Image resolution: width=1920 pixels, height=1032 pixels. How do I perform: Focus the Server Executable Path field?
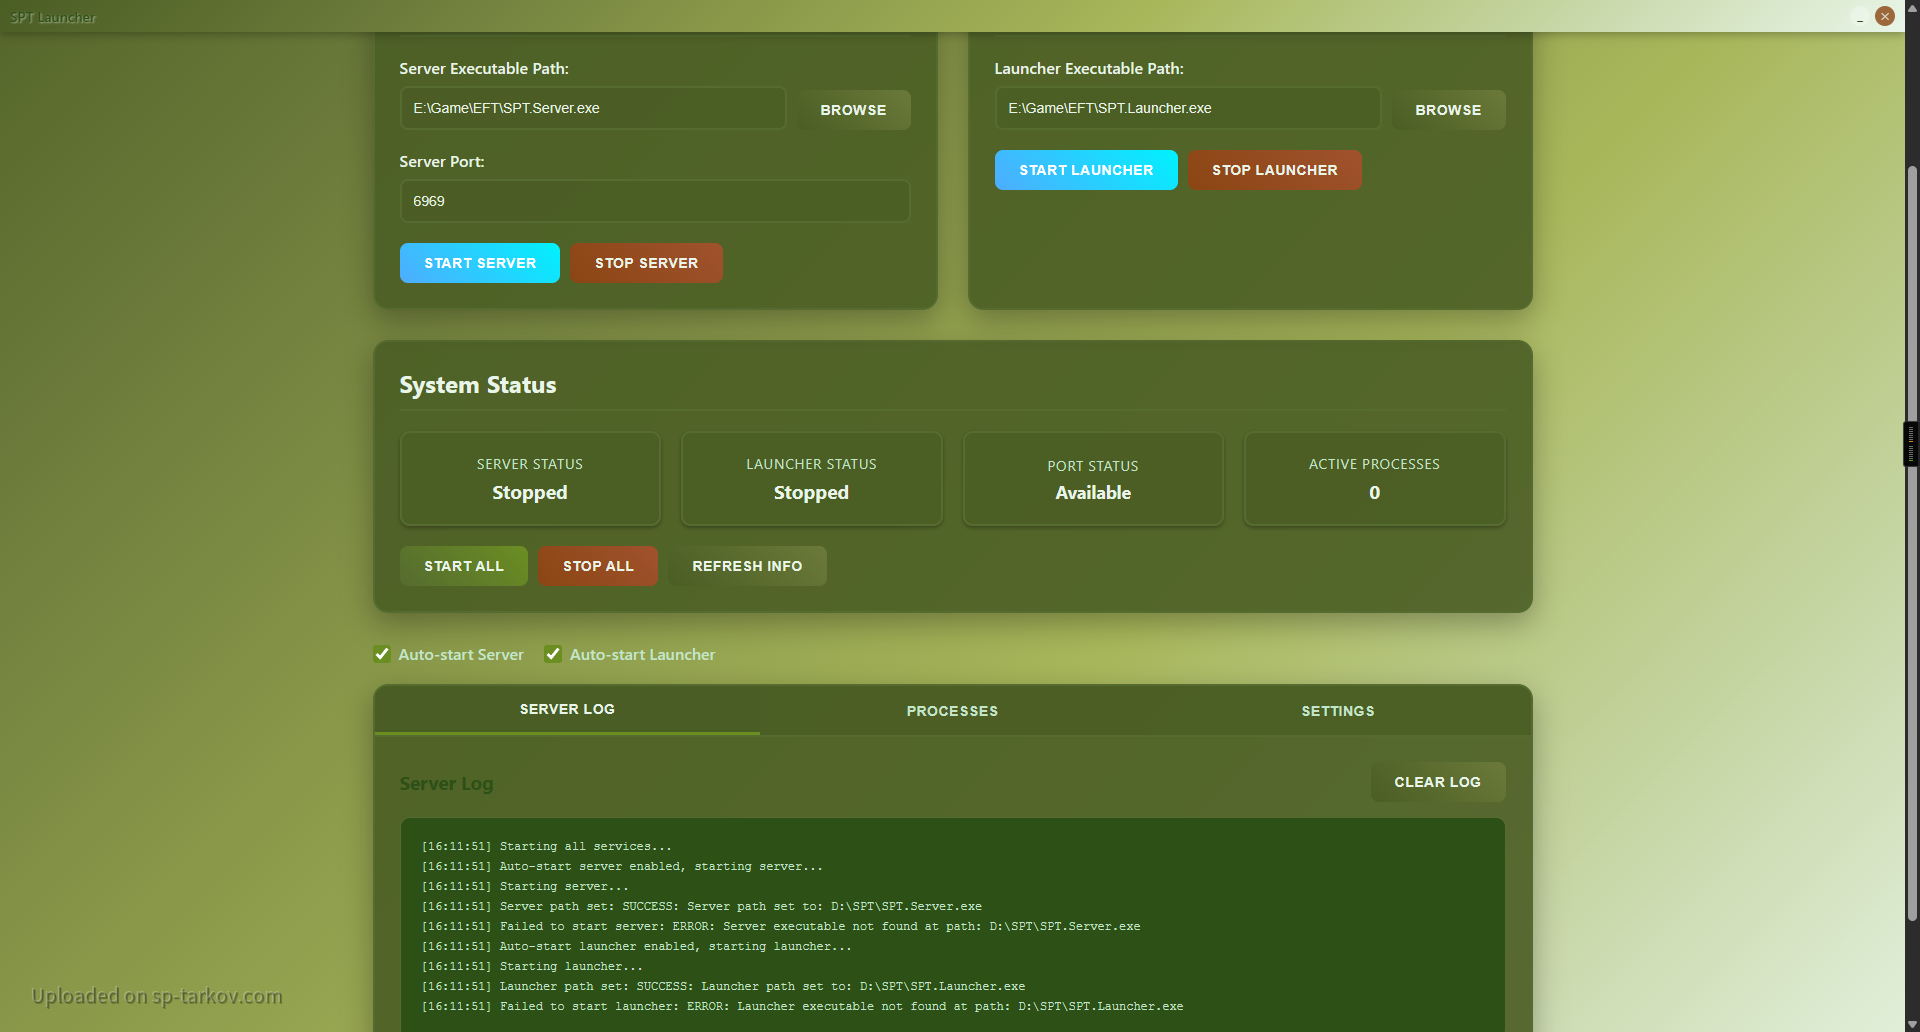click(592, 108)
